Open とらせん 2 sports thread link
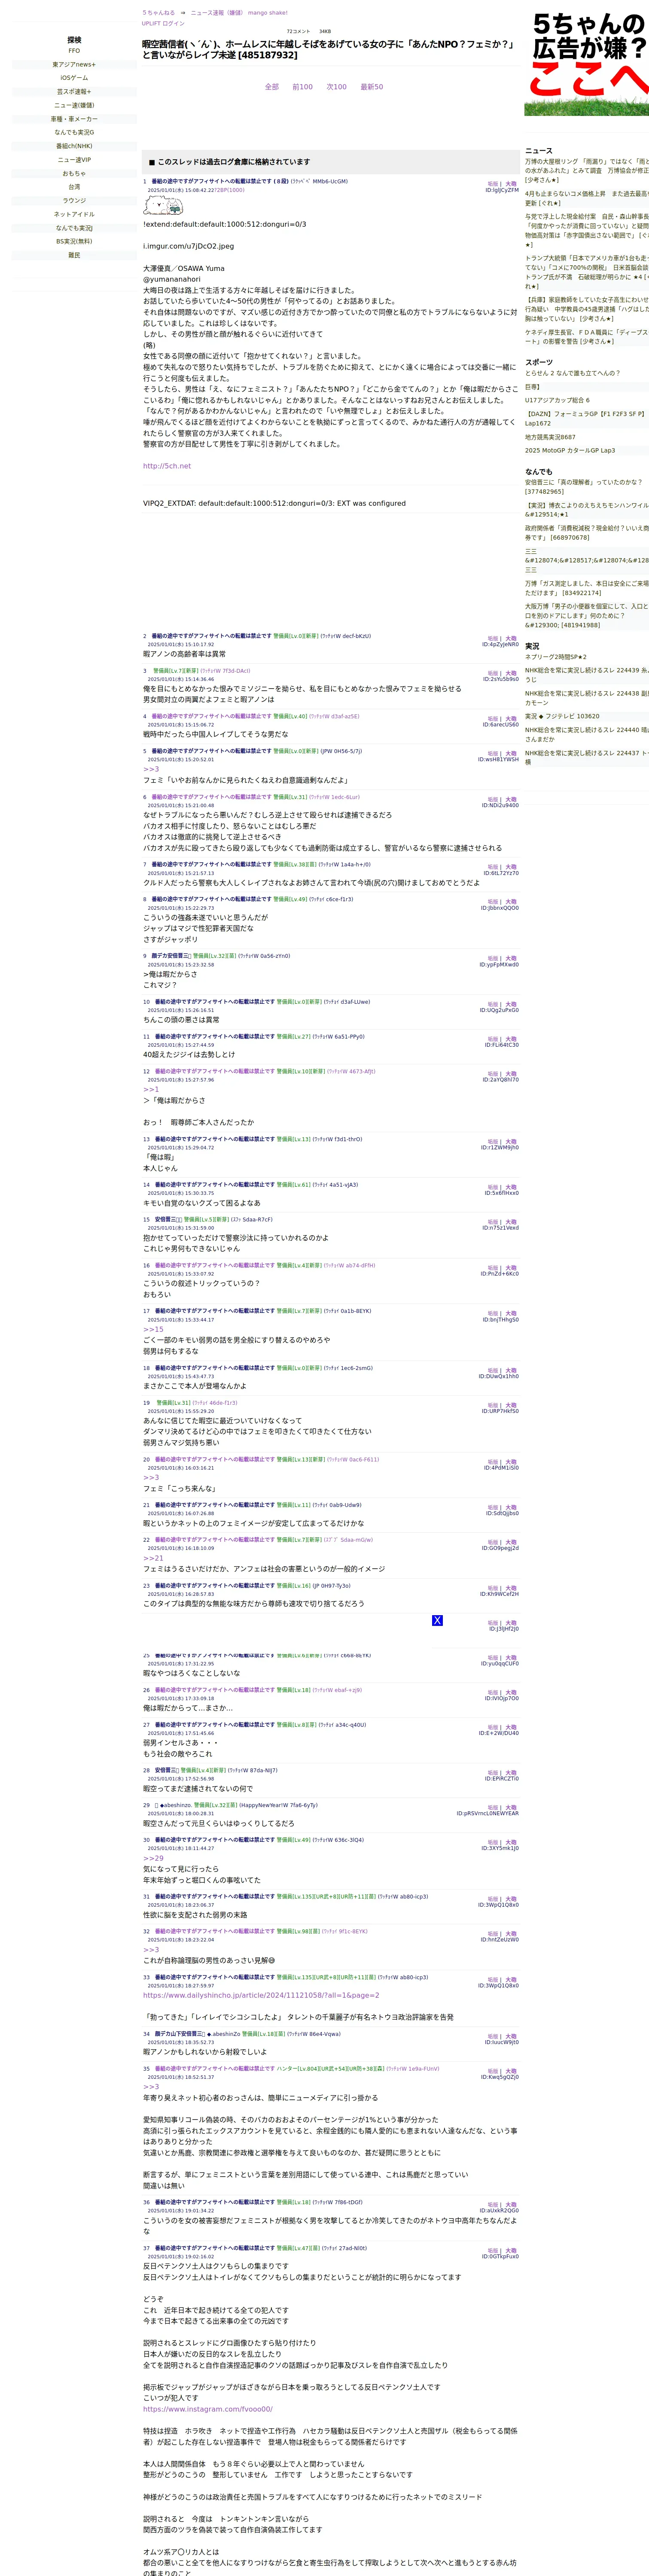The height and width of the screenshot is (2576, 649). pyautogui.click(x=572, y=373)
